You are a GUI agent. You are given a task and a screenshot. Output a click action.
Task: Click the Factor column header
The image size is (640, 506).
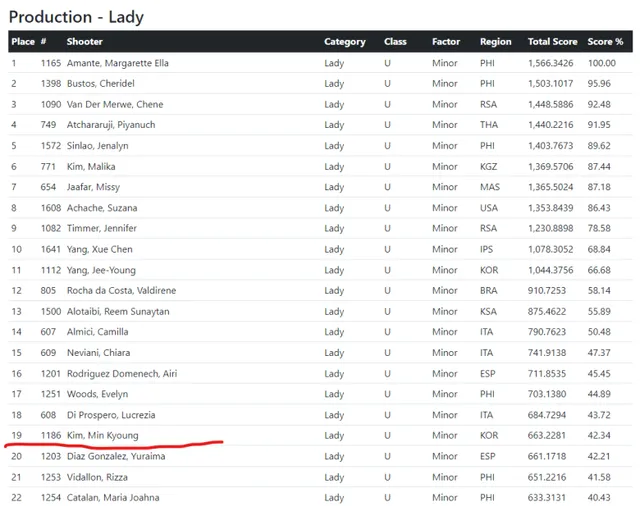pos(446,42)
